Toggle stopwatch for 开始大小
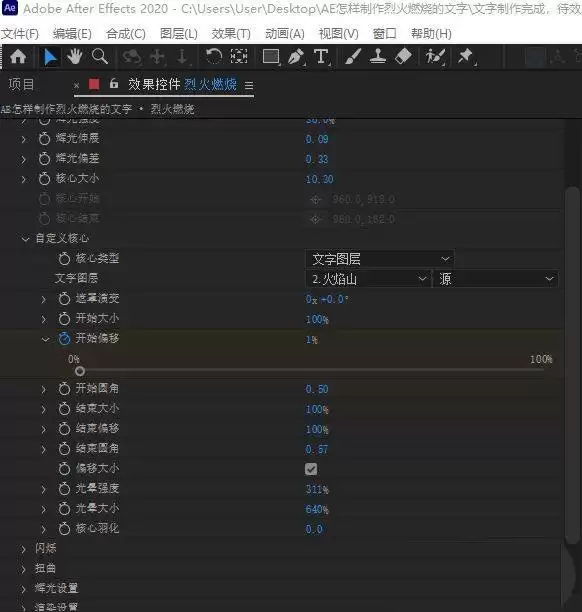The image size is (582, 612). pyautogui.click(x=64, y=318)
